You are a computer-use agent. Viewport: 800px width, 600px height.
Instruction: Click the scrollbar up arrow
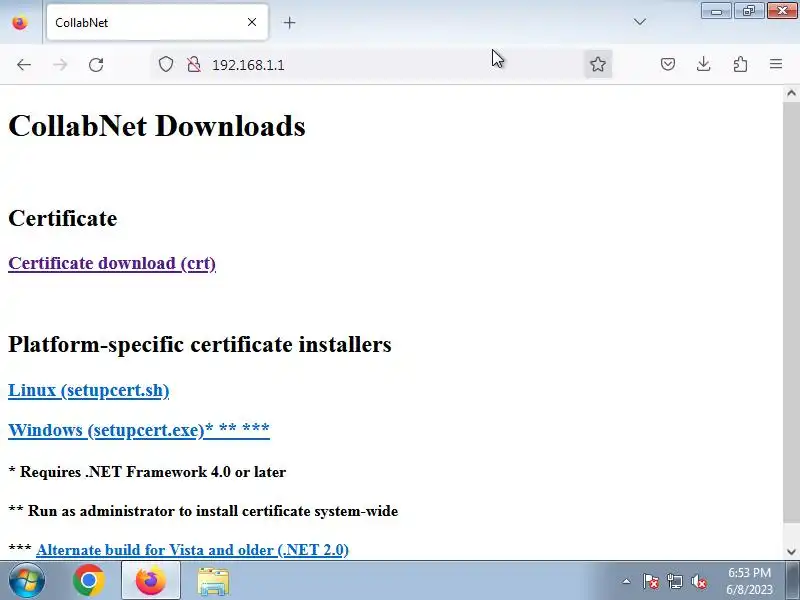tap(791, 93)
